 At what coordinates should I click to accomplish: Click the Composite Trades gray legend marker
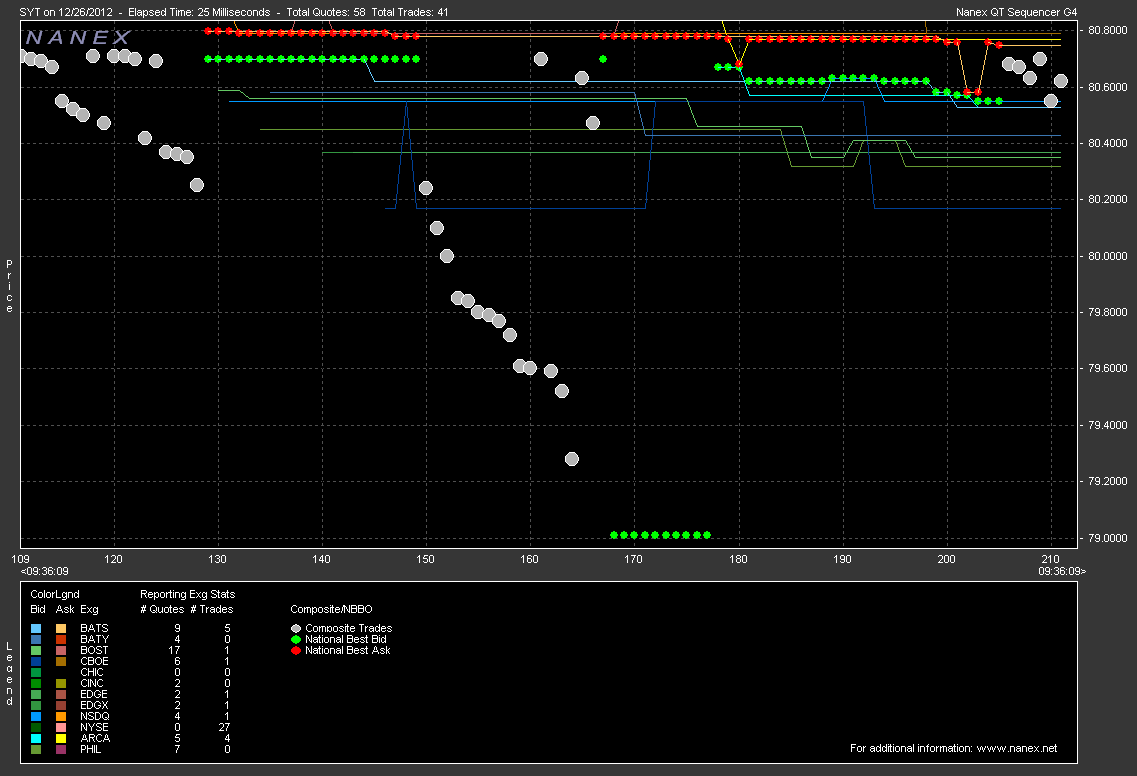pos(296,629)
